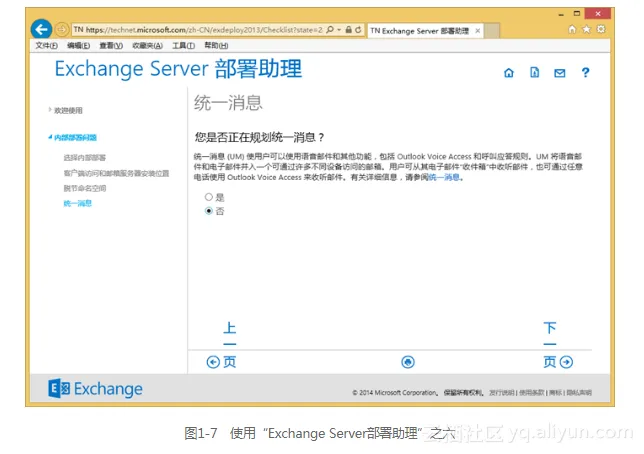This screenshot has width=644, height=454.
Task: Click the 统一消息 hyperlink in the description
Action: (x=445, y=177)
